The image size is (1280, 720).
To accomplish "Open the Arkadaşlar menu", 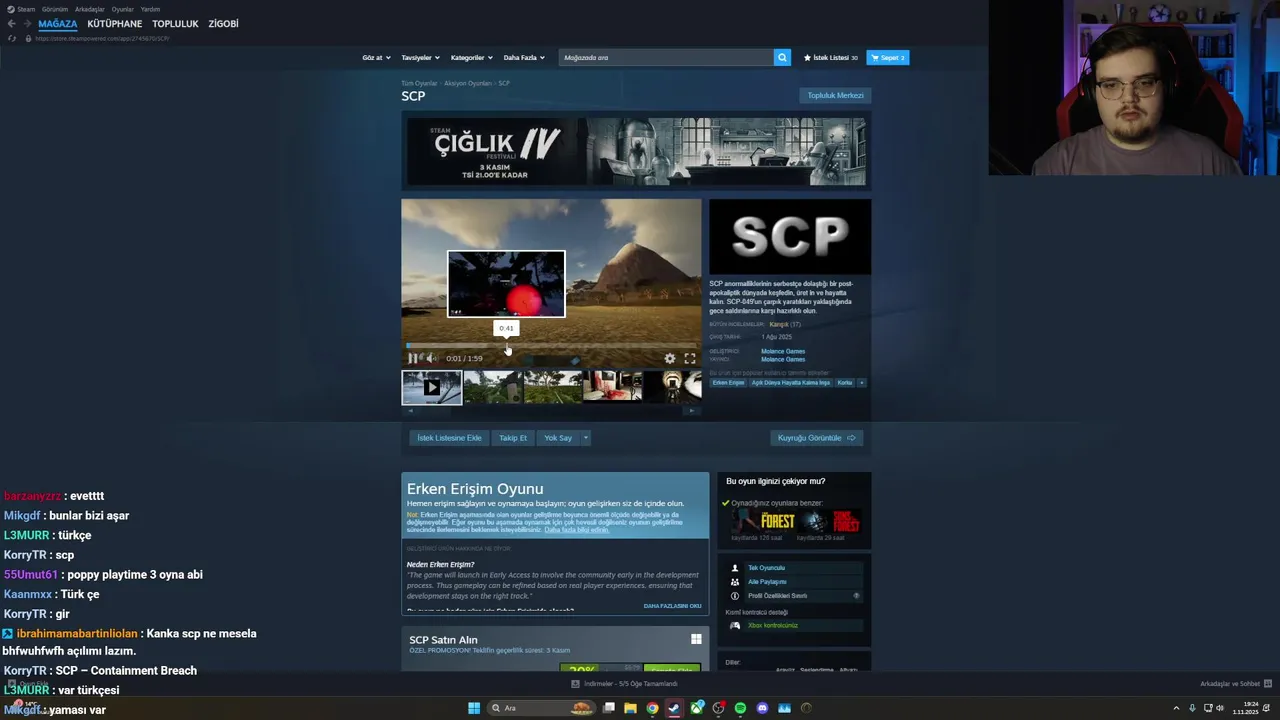I will (x=90, y=9).
